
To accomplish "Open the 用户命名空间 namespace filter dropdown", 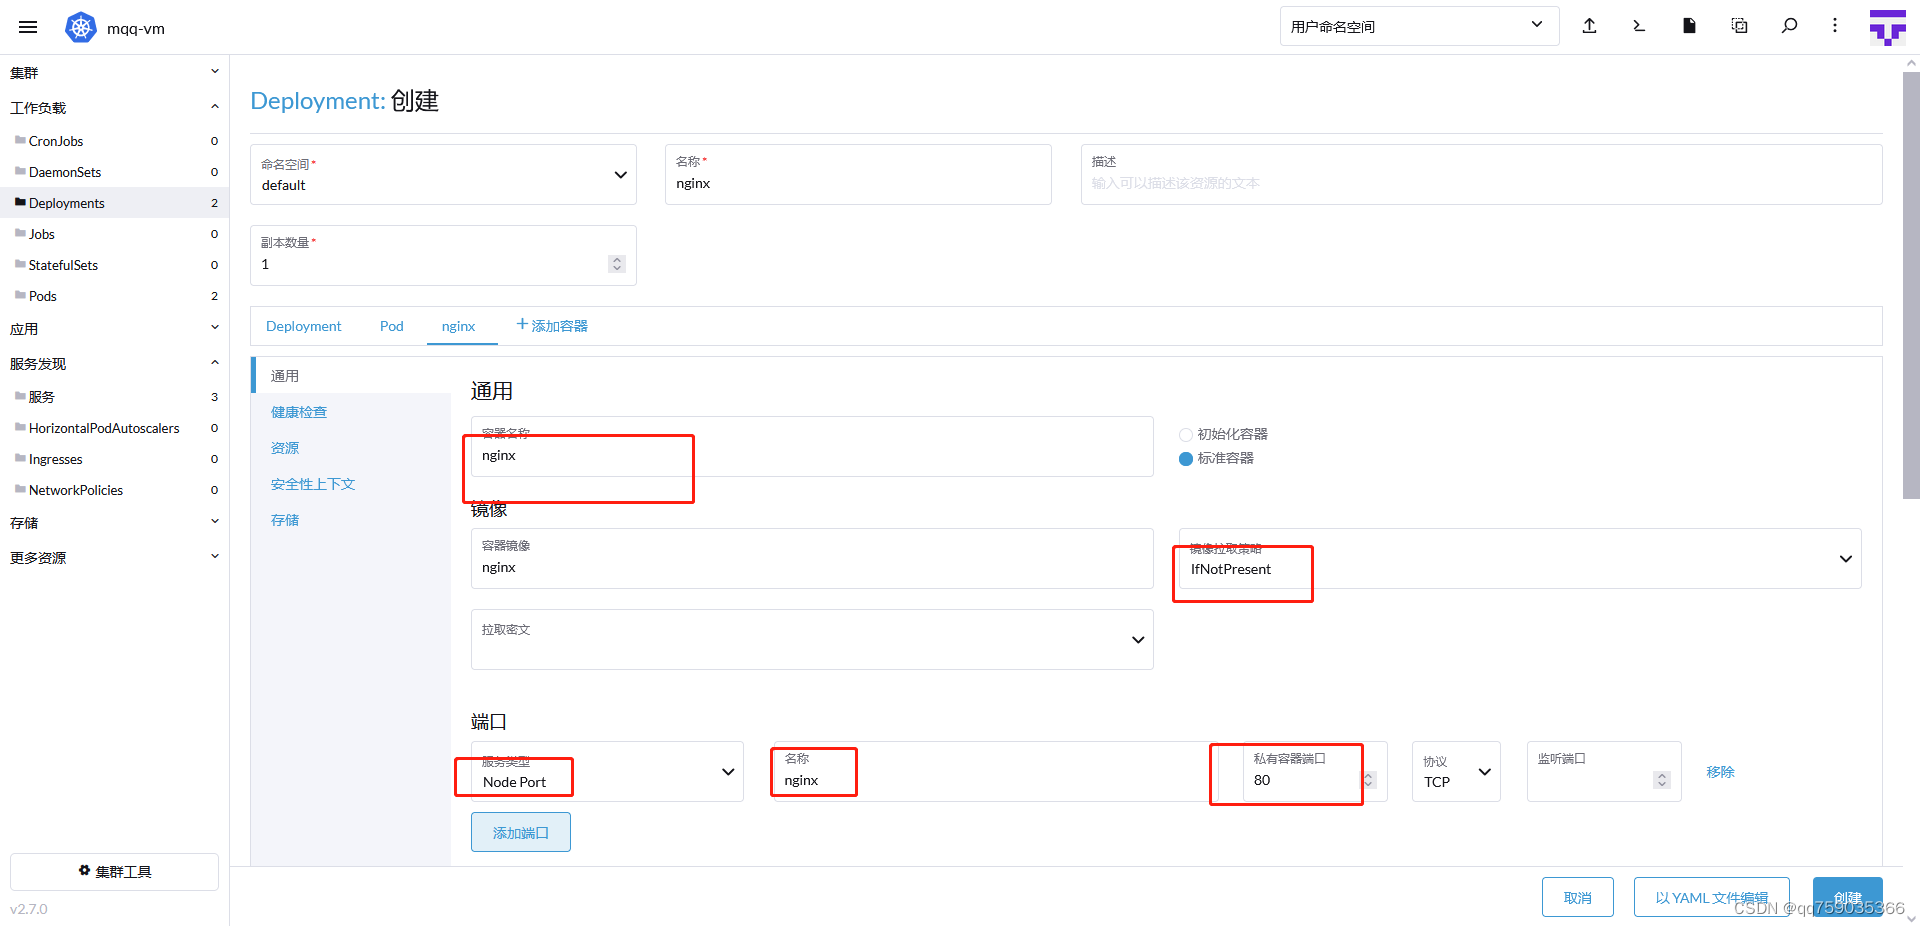I will coord(1419,26).
